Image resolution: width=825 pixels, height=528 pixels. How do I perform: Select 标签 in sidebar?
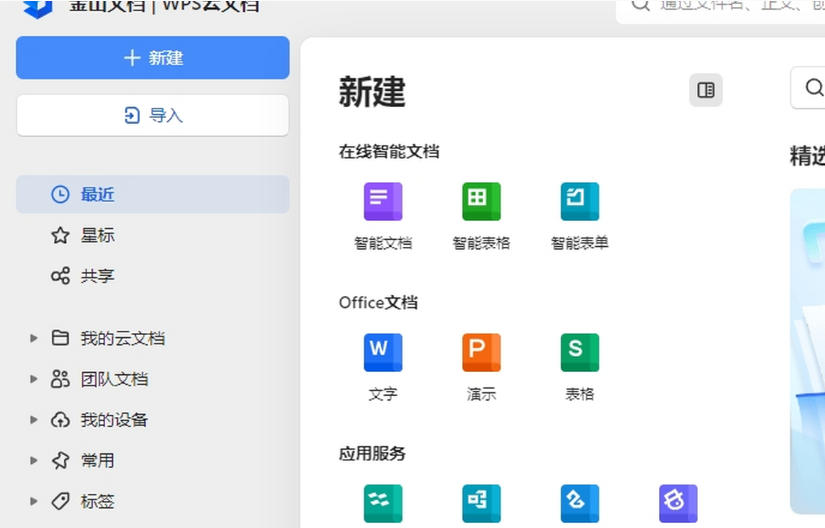click(97, 501)
